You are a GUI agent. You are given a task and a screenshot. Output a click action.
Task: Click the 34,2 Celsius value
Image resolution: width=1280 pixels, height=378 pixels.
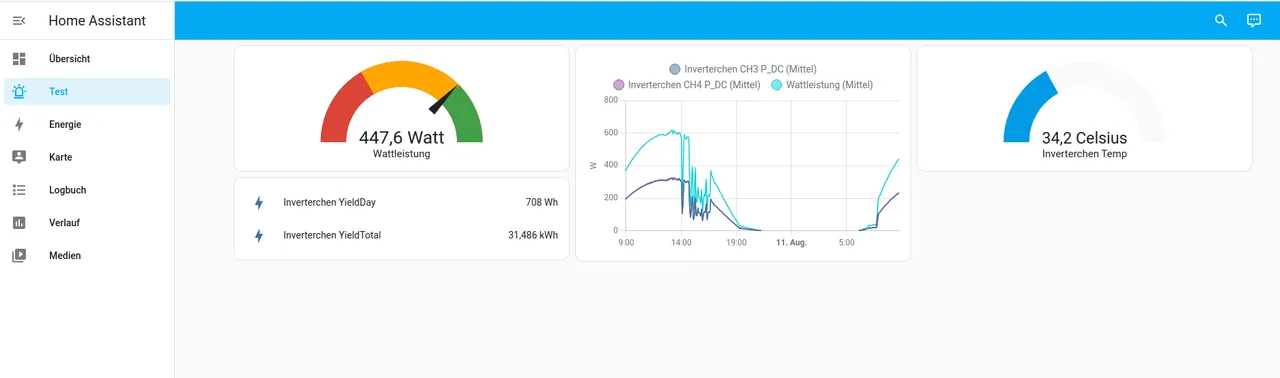click(x=1084, y=138)
